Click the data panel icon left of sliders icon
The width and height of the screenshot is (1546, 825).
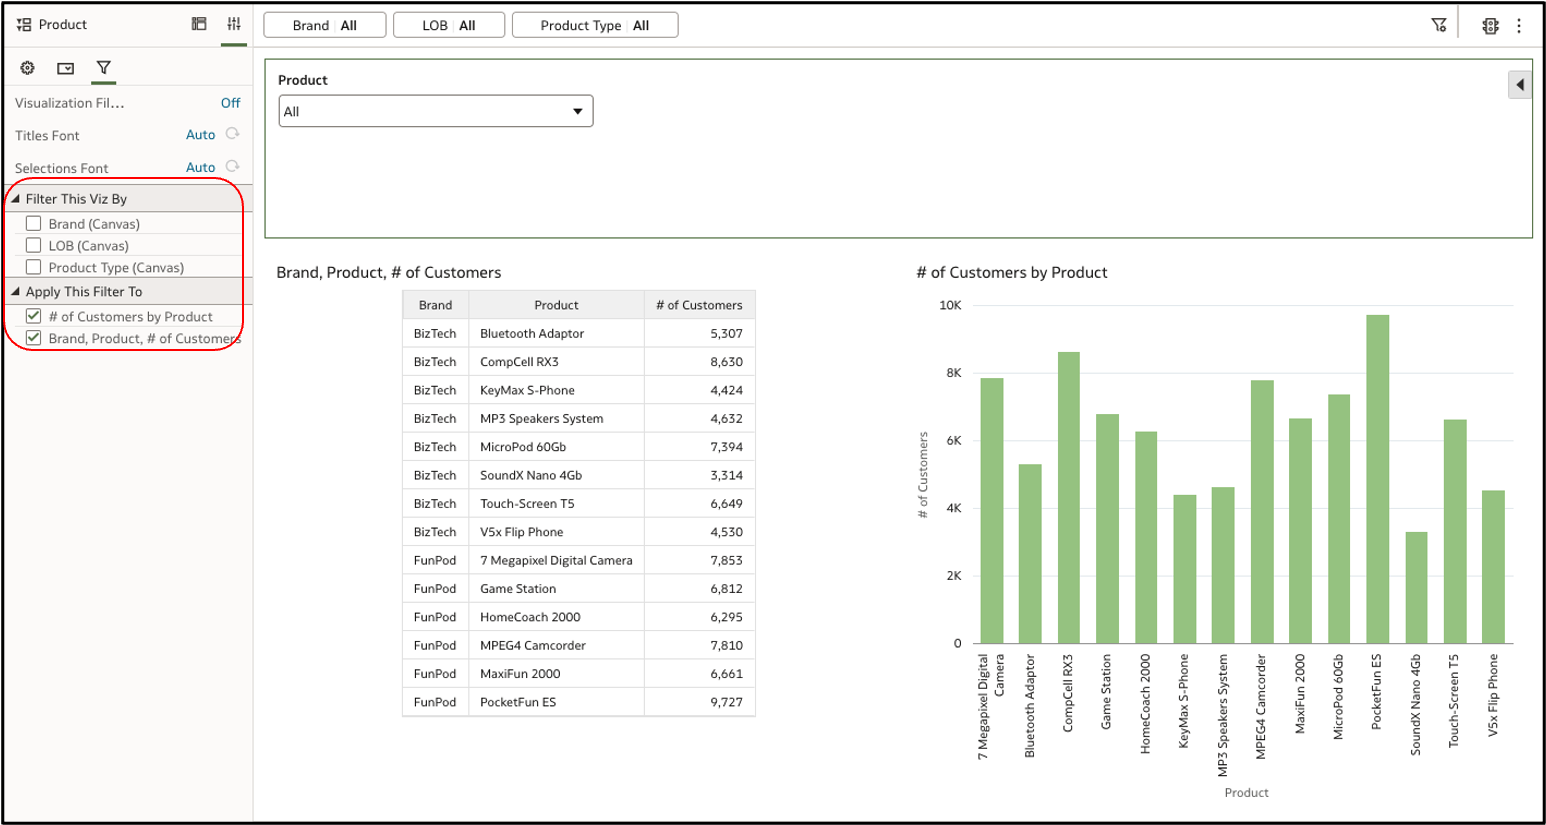pos(199,23)
